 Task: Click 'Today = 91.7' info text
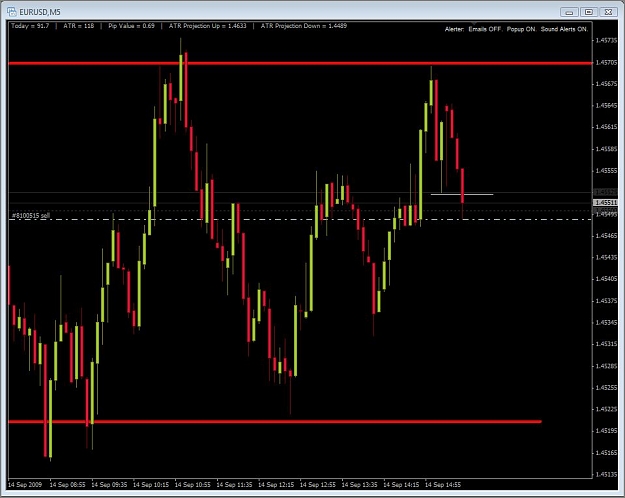tap(30, 26)
